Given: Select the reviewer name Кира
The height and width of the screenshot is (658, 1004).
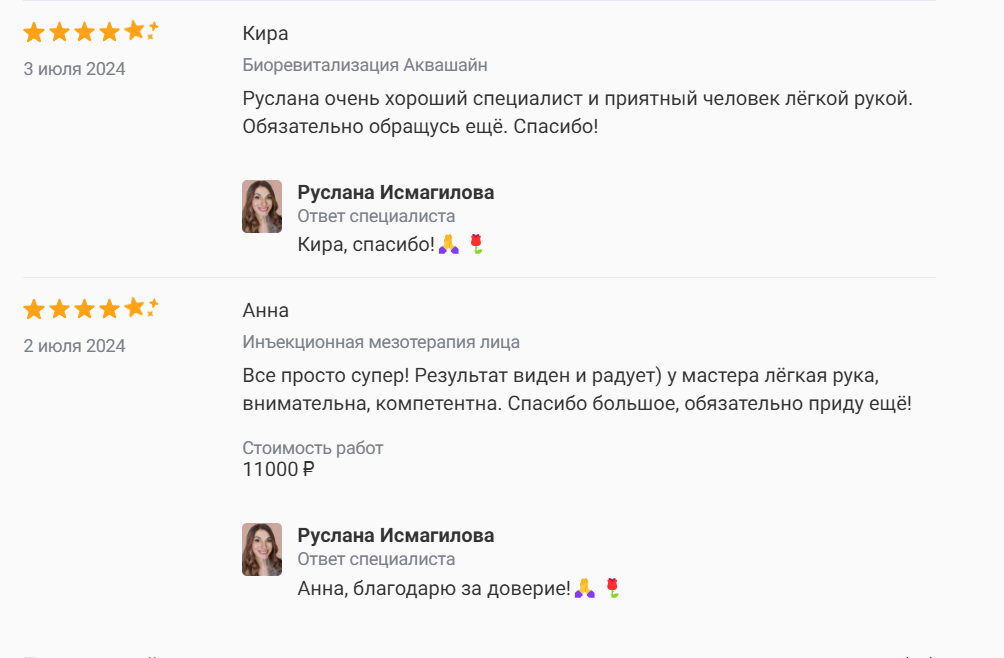Looking at the screenshot, I should (x=265, y=34).
